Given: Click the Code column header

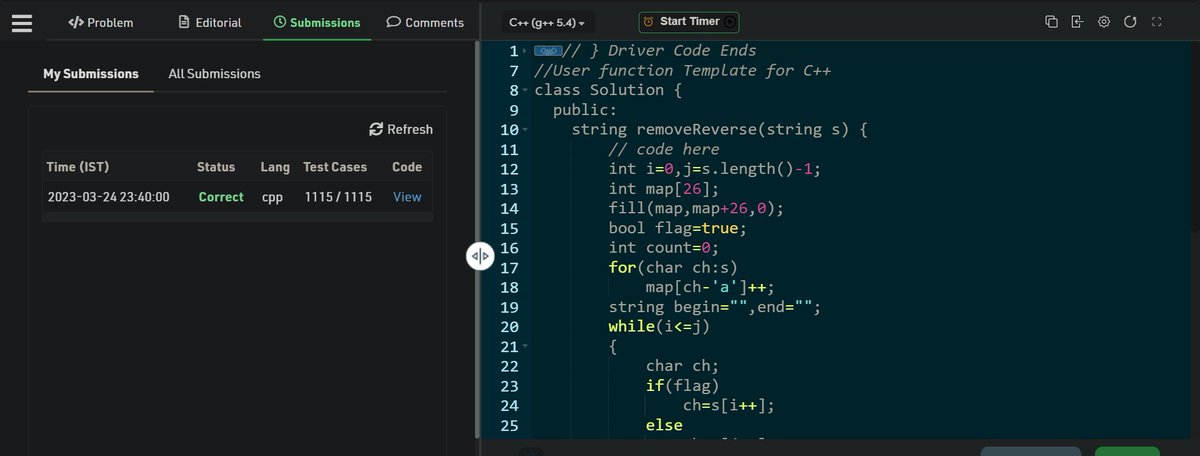Looking at the screenshot, I should 407,167.
